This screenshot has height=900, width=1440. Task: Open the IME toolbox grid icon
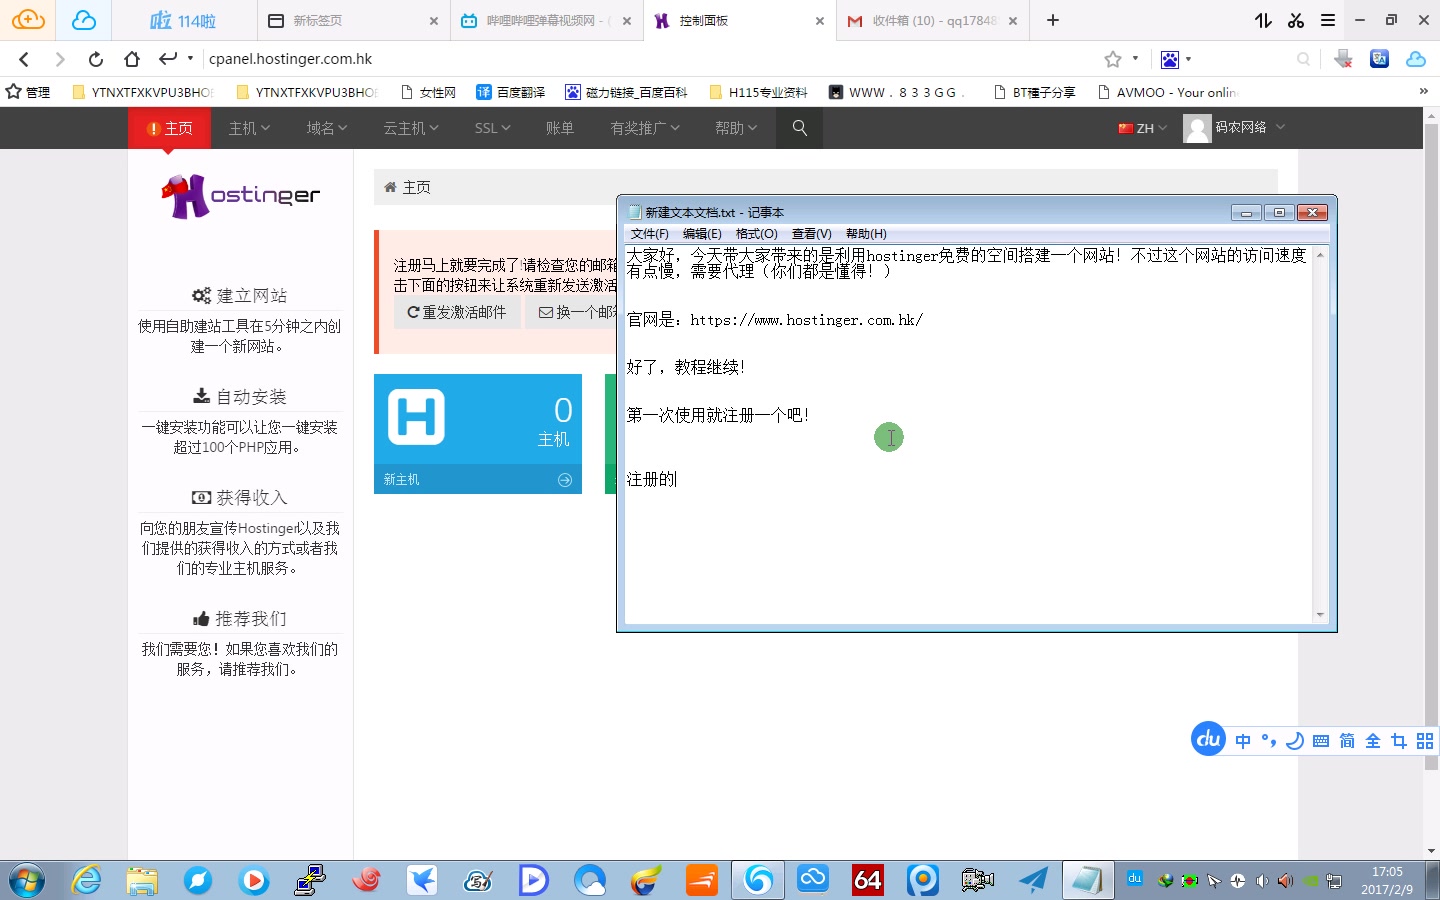coord(1425,741)
